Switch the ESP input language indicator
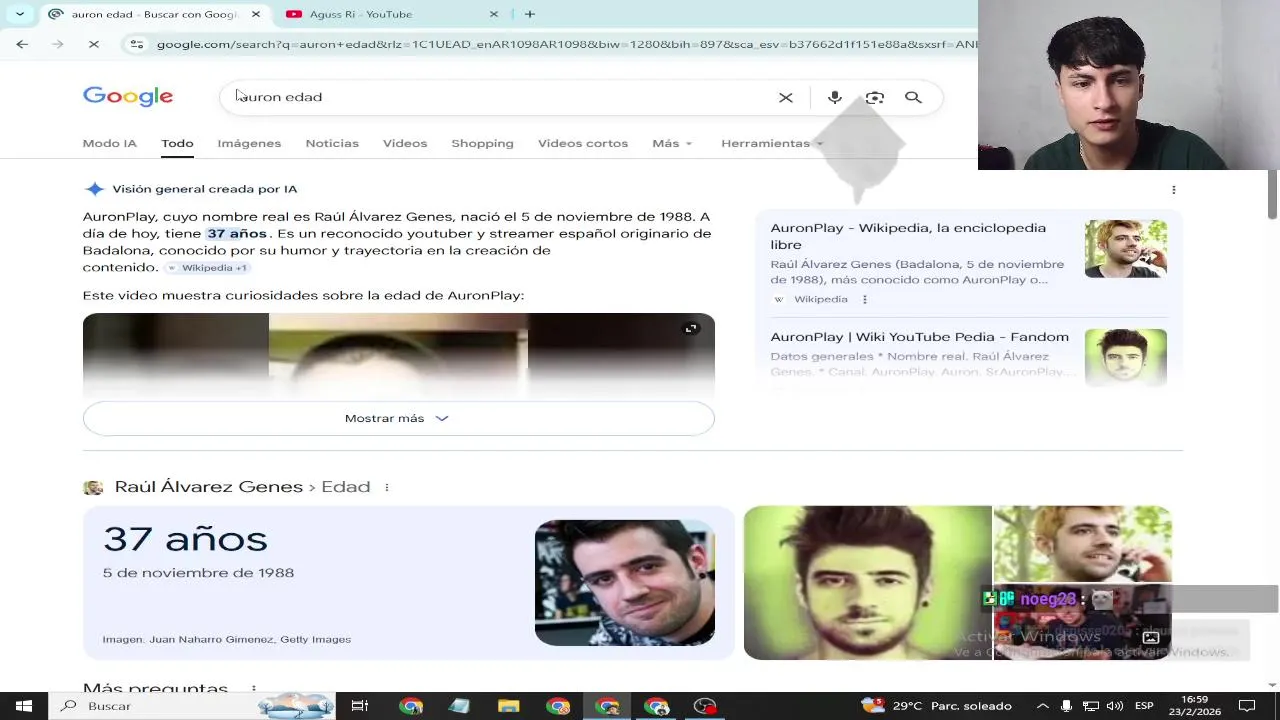Screen dimensions: 1280x720 coord(1144,706)
